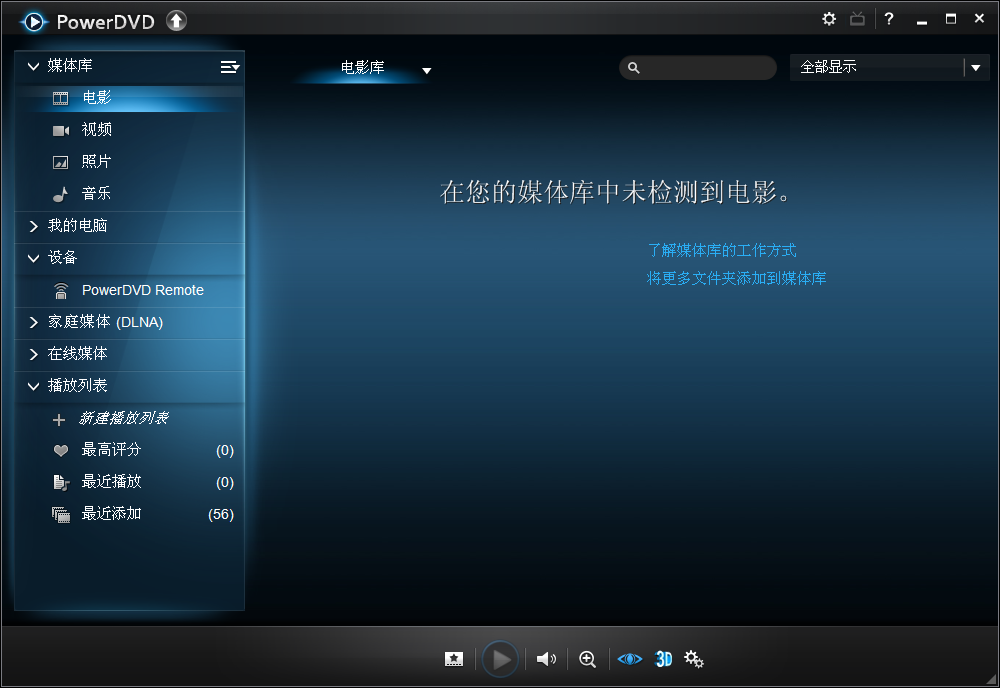Select 音乐 in the media library
Image resolution: width=1000 pixels, height=688 pixels.
tap(97, 194)
